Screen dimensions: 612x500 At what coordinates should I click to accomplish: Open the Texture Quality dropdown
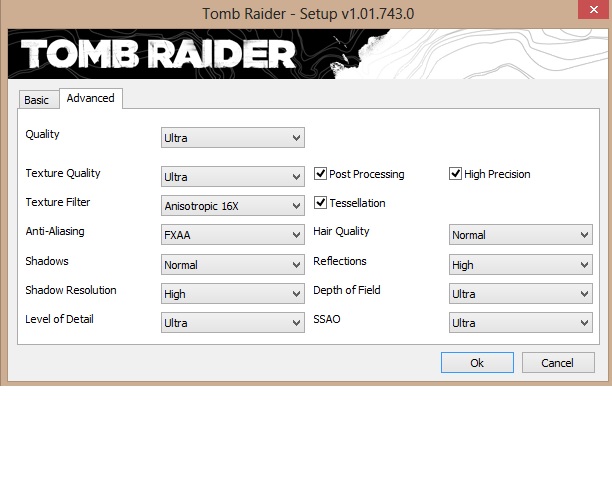pos(233,176)
